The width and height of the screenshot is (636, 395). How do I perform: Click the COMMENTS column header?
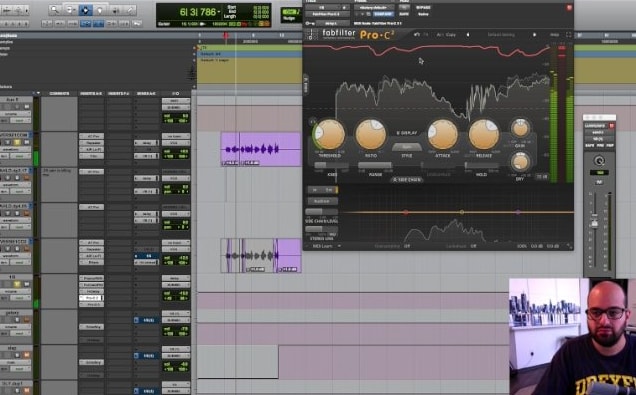pos(59,94)
